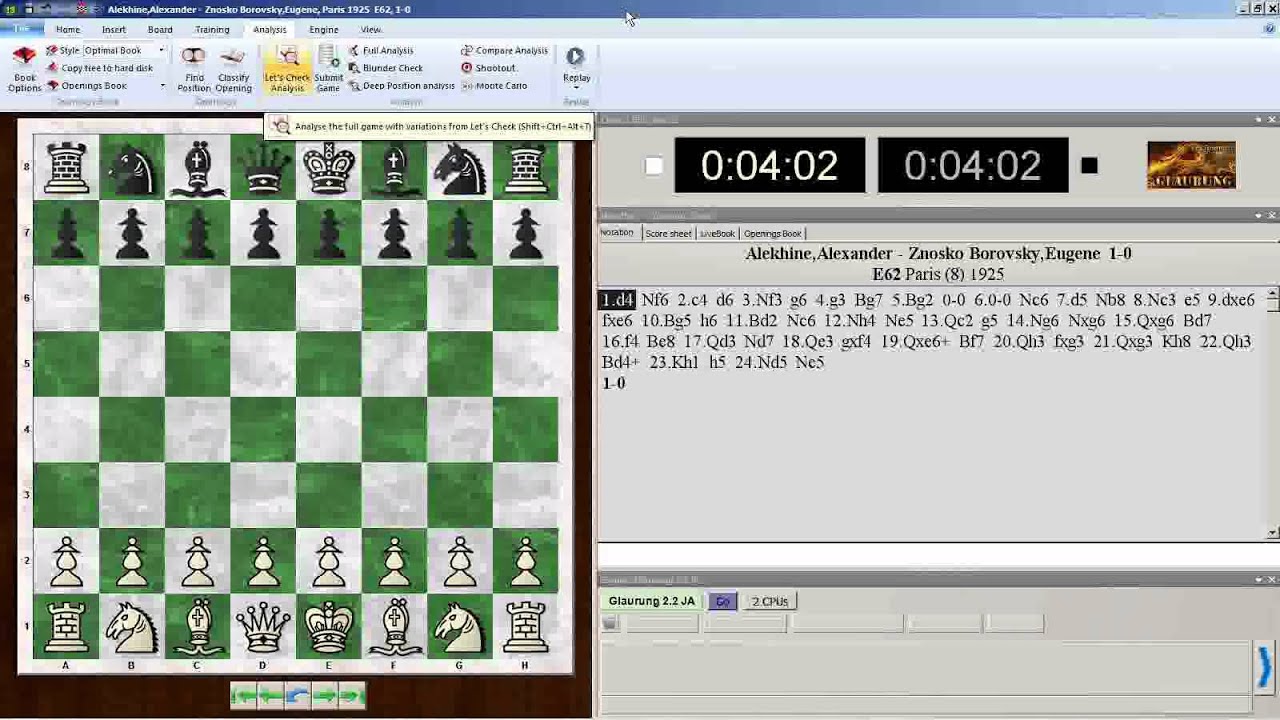Screen dimensions: 1280x720
Task: Start Let's Check Analysis
Action: pos(287,69)
